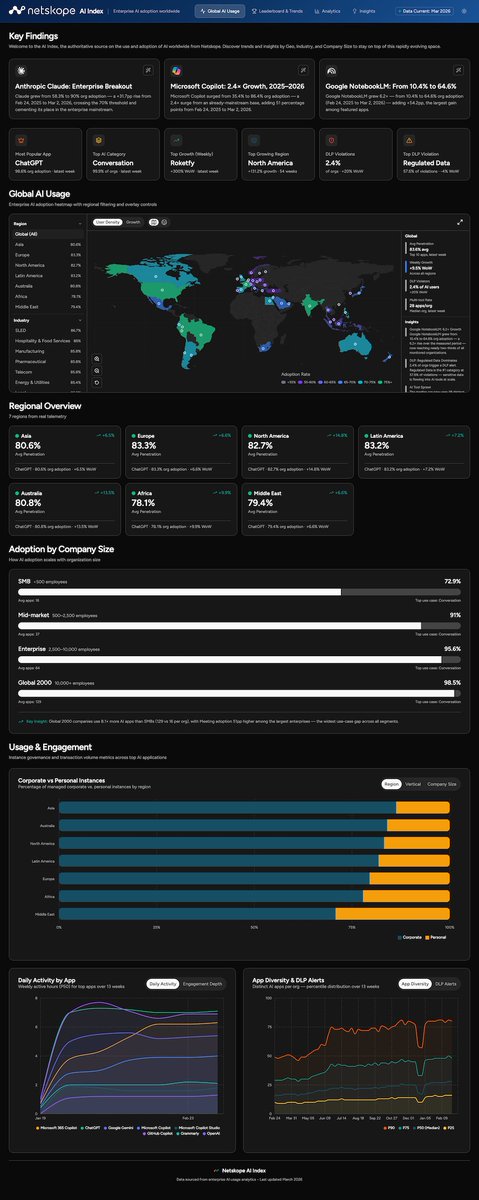Select the SLED industry filter
479x1200 pixels.
48,330
